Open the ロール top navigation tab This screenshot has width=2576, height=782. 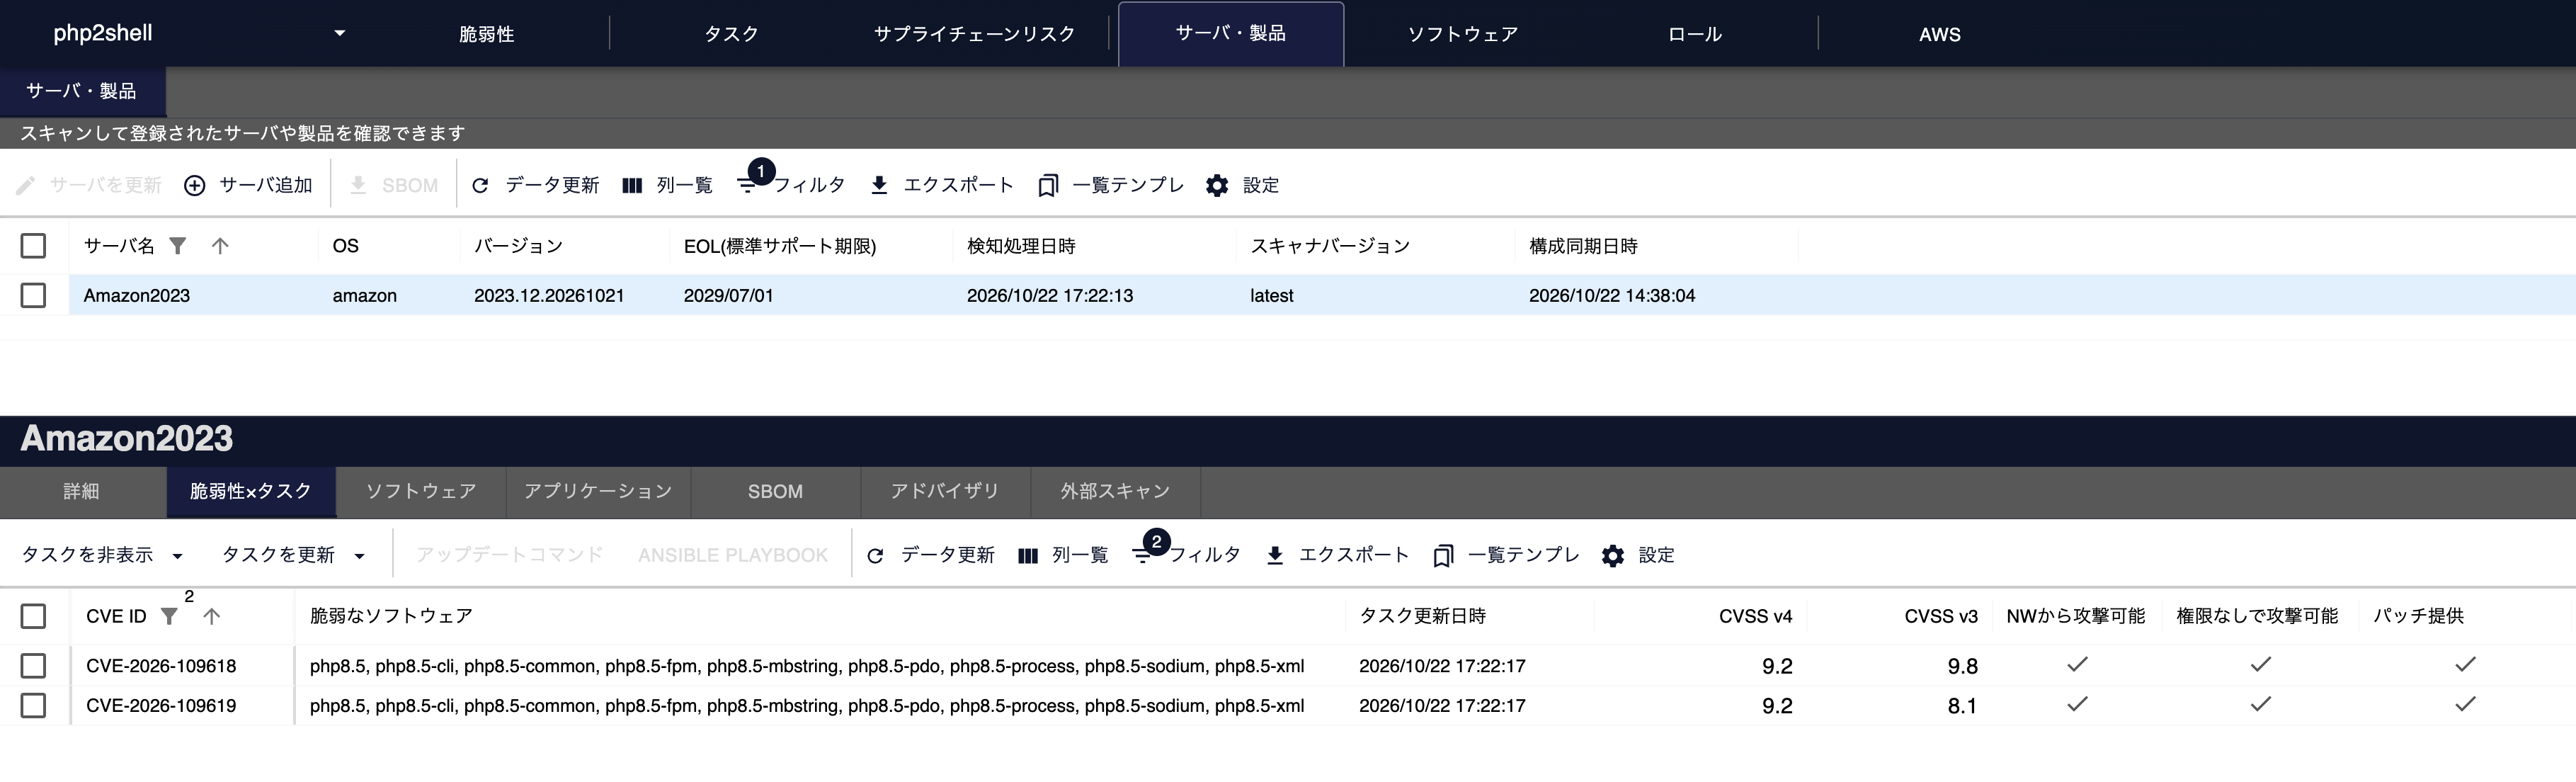click(1695, 34)
